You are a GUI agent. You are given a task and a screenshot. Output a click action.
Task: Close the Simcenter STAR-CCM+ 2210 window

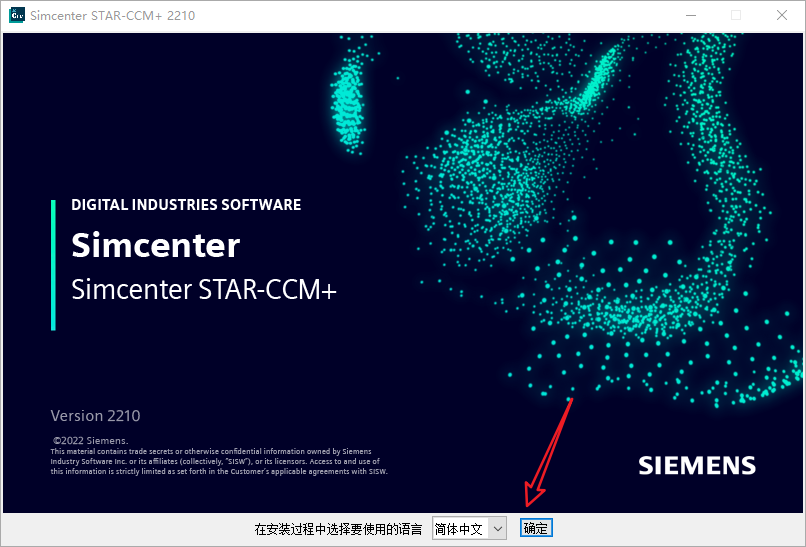pos(781,15)
